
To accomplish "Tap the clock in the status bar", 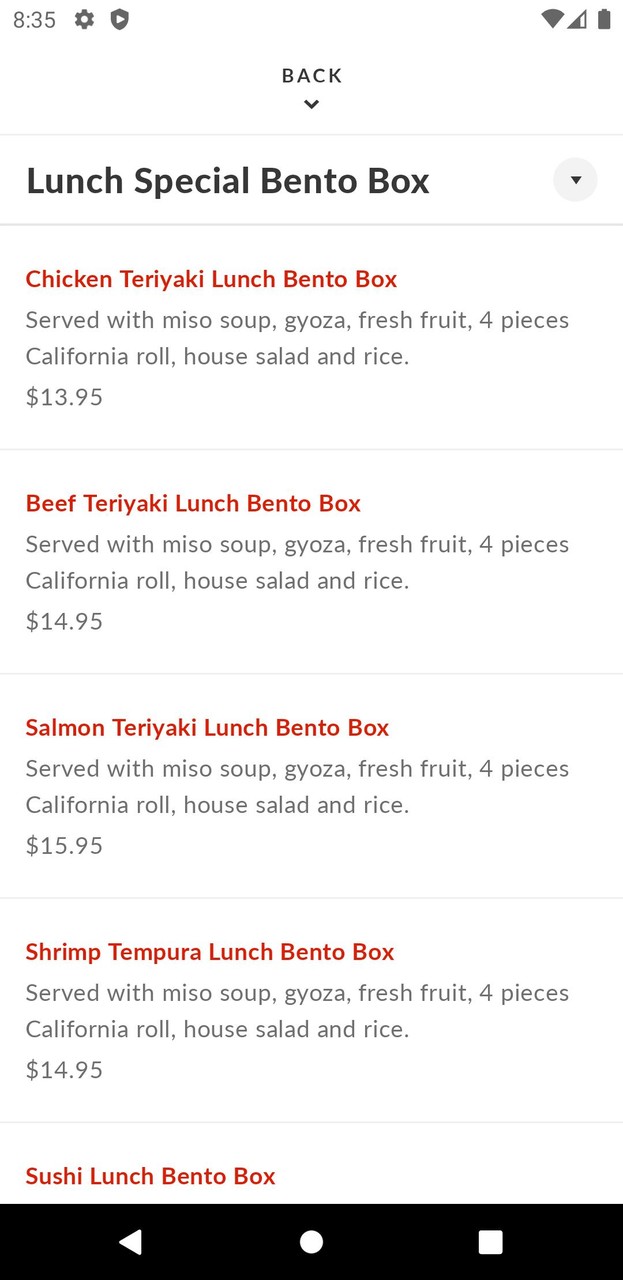I will (x=35, y=19).
